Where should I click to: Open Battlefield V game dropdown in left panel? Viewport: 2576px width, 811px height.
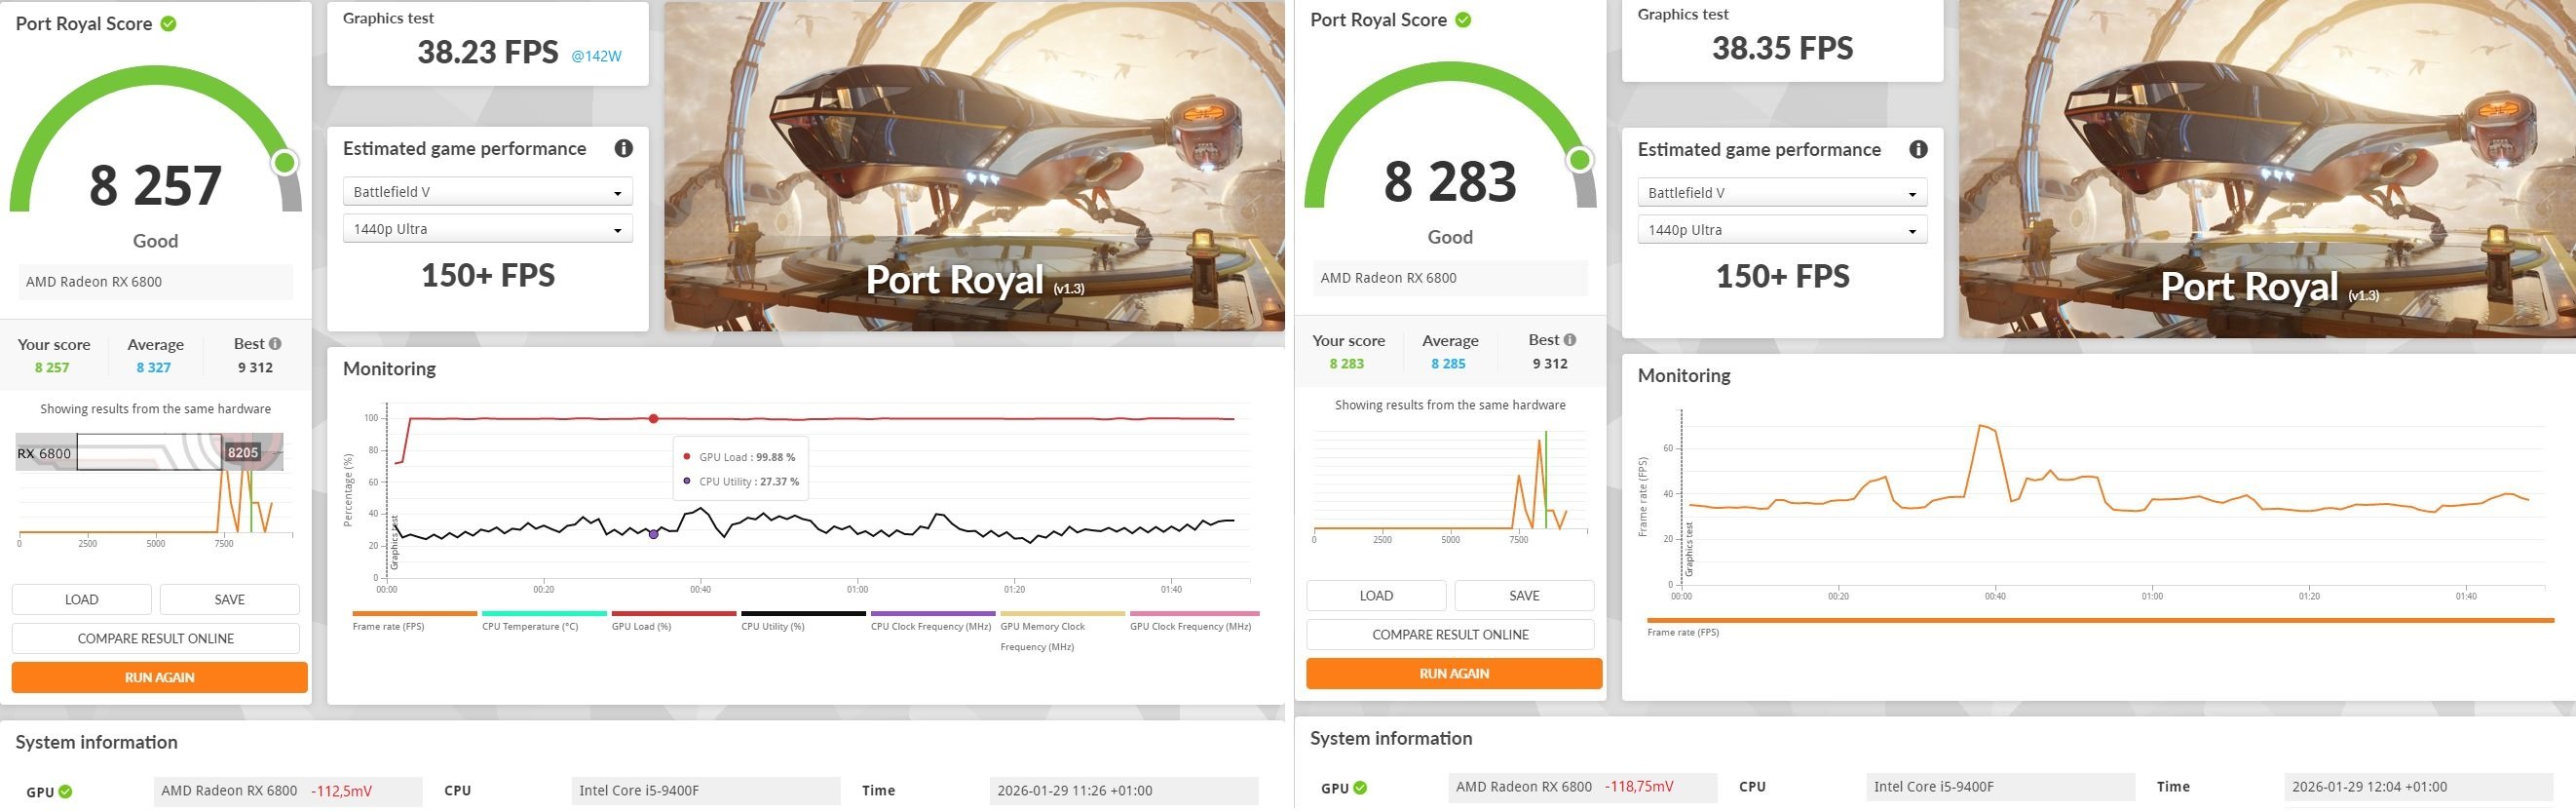pos(488,191)
